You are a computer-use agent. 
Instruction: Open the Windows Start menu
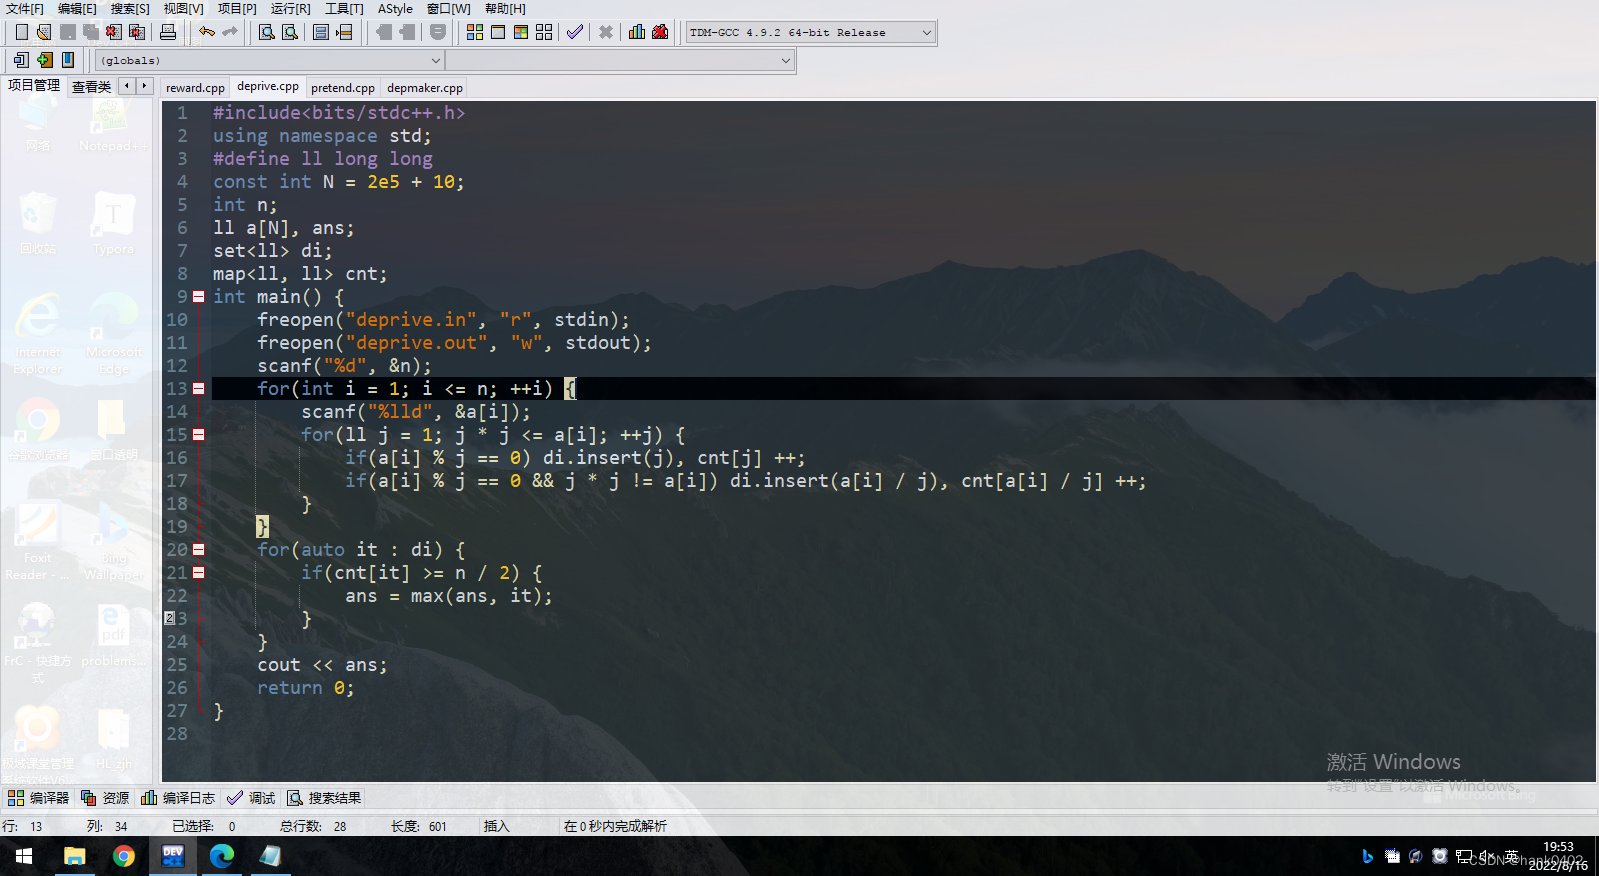point(24,856)
